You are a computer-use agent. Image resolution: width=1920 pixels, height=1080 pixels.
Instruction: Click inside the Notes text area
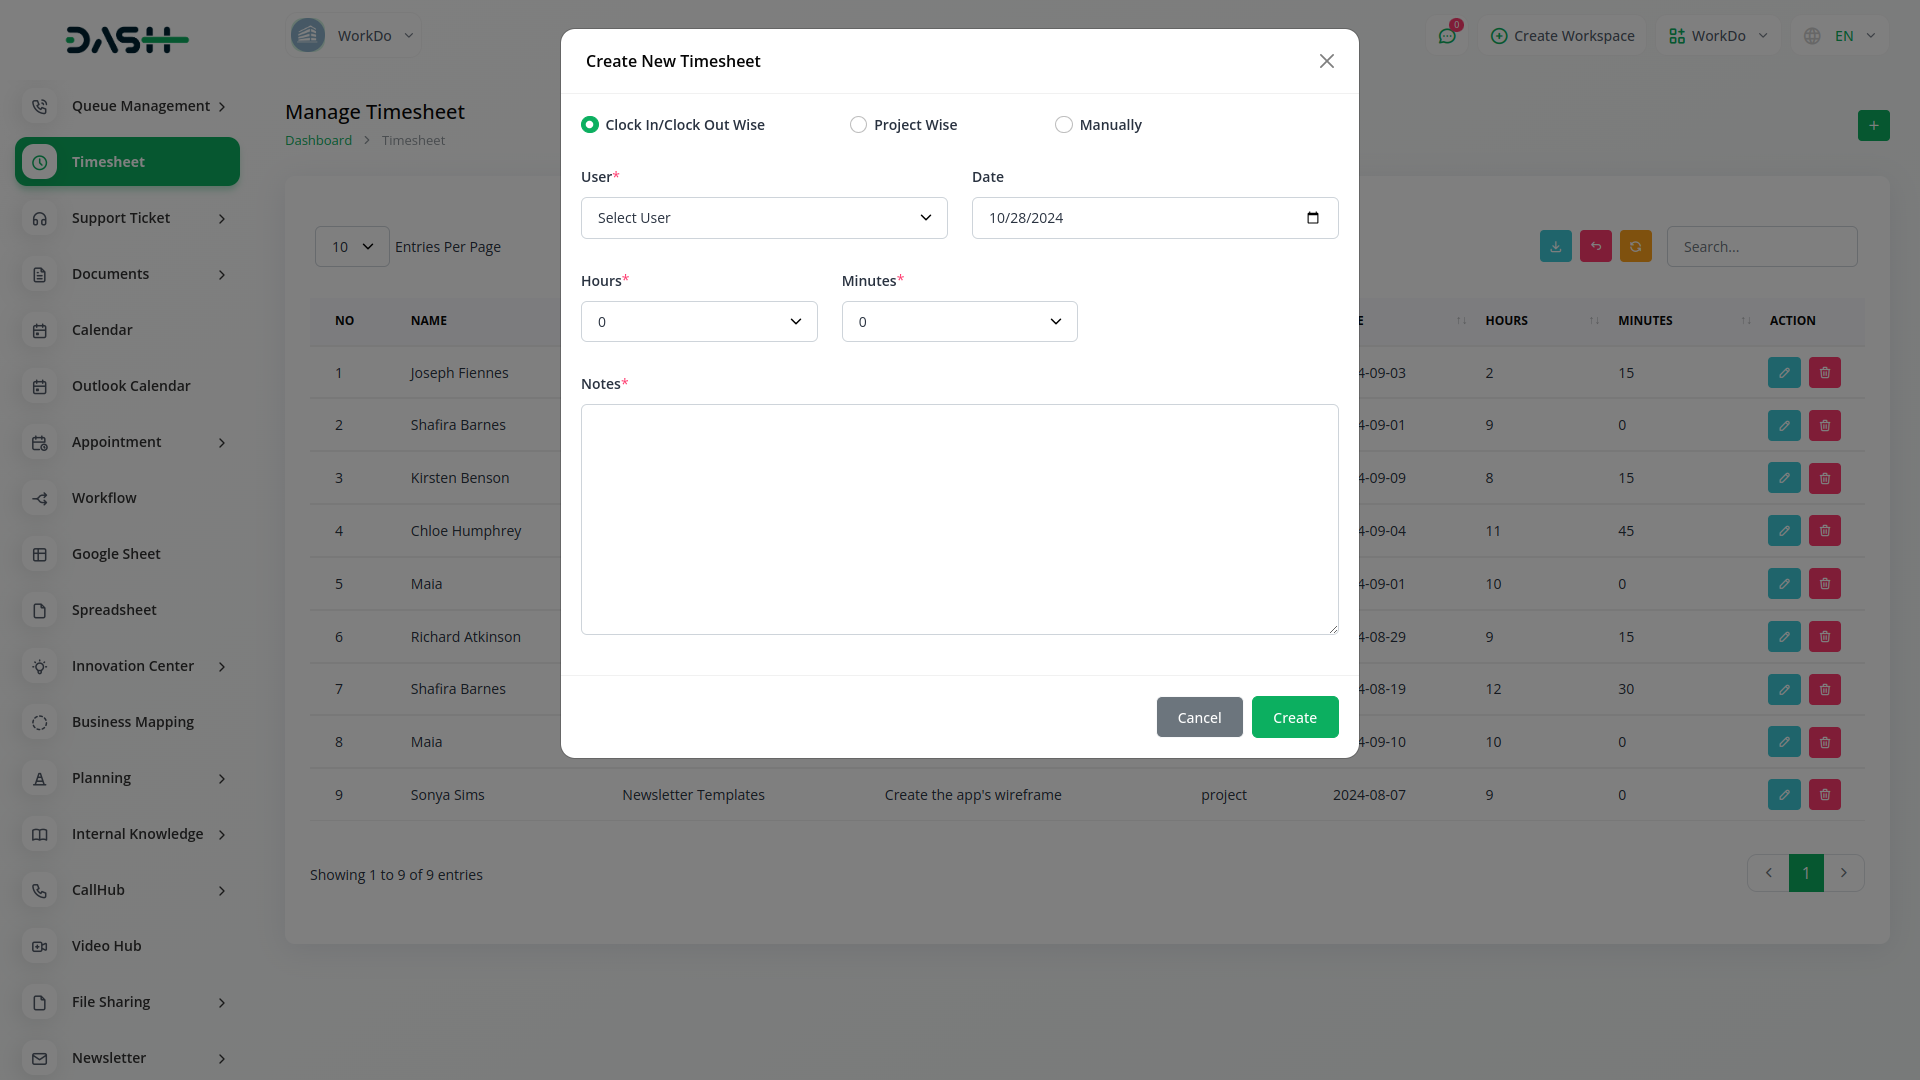tap(959, 519)
